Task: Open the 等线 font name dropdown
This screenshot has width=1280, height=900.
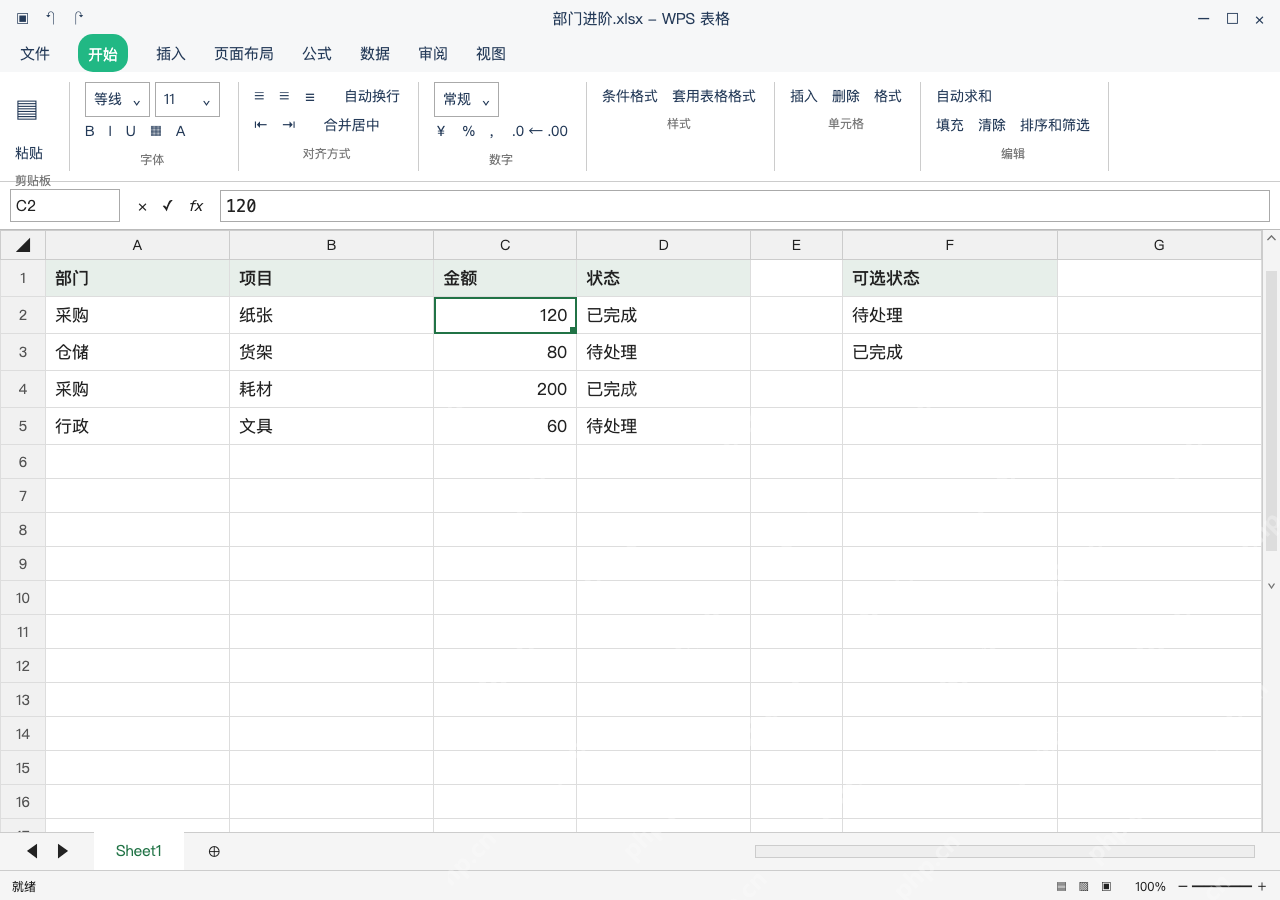Action: [x=118, y=99]
